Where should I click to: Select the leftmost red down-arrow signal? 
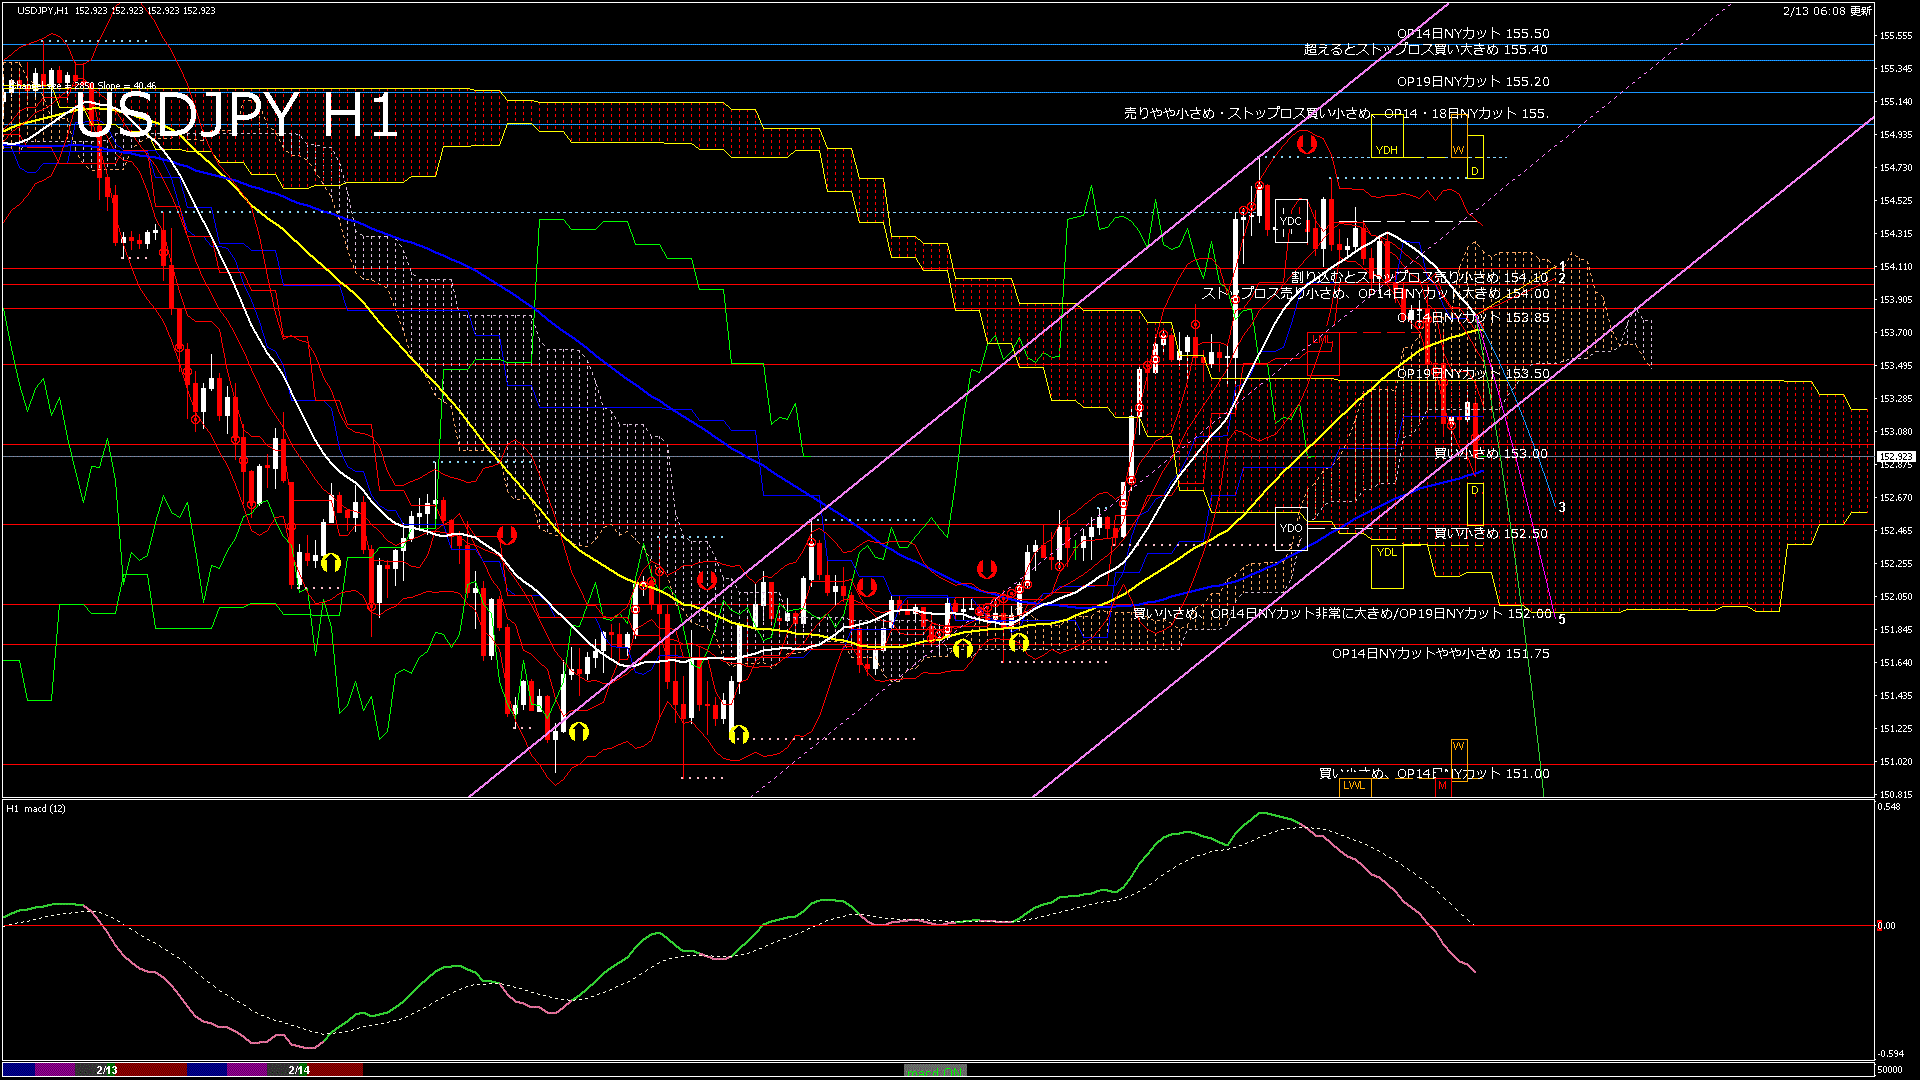(507, 535)
